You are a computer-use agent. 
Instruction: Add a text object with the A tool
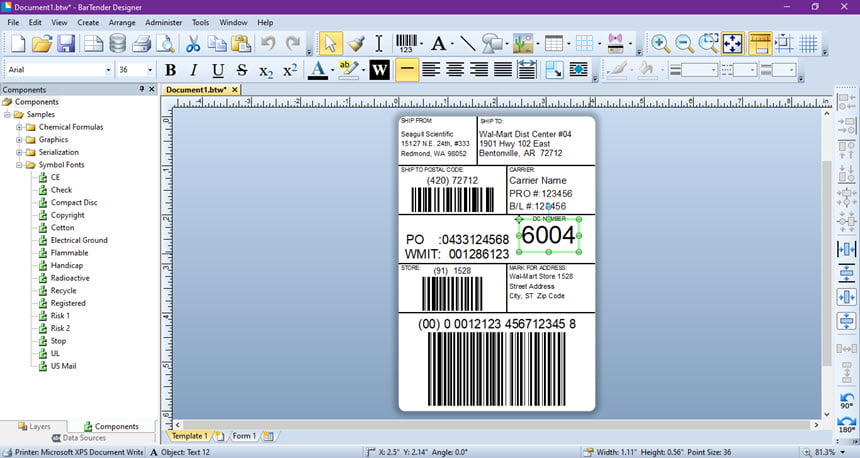[438, 43]
